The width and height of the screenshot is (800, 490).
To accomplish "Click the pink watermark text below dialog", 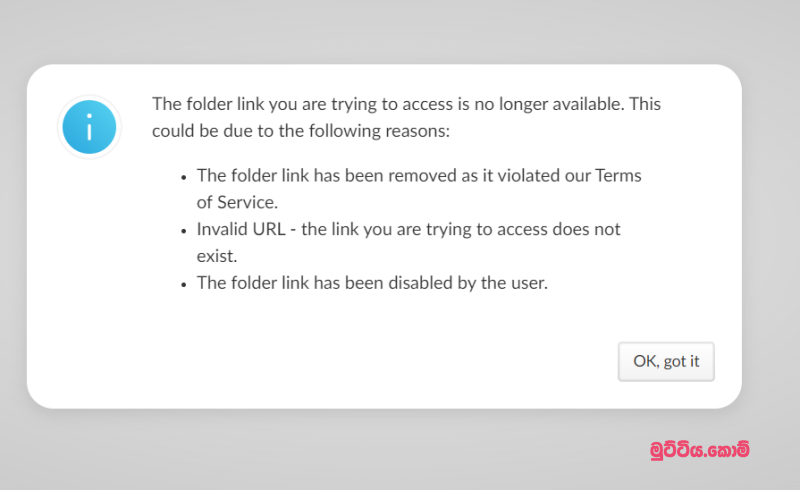I will 699,451.
